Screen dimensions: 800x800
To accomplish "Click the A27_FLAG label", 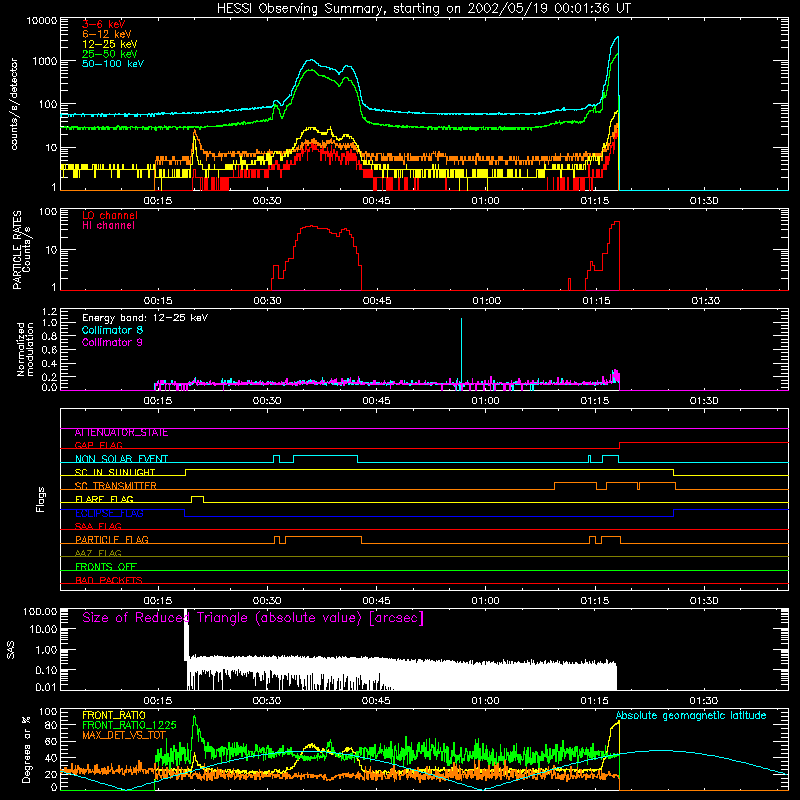I will 98,553.
